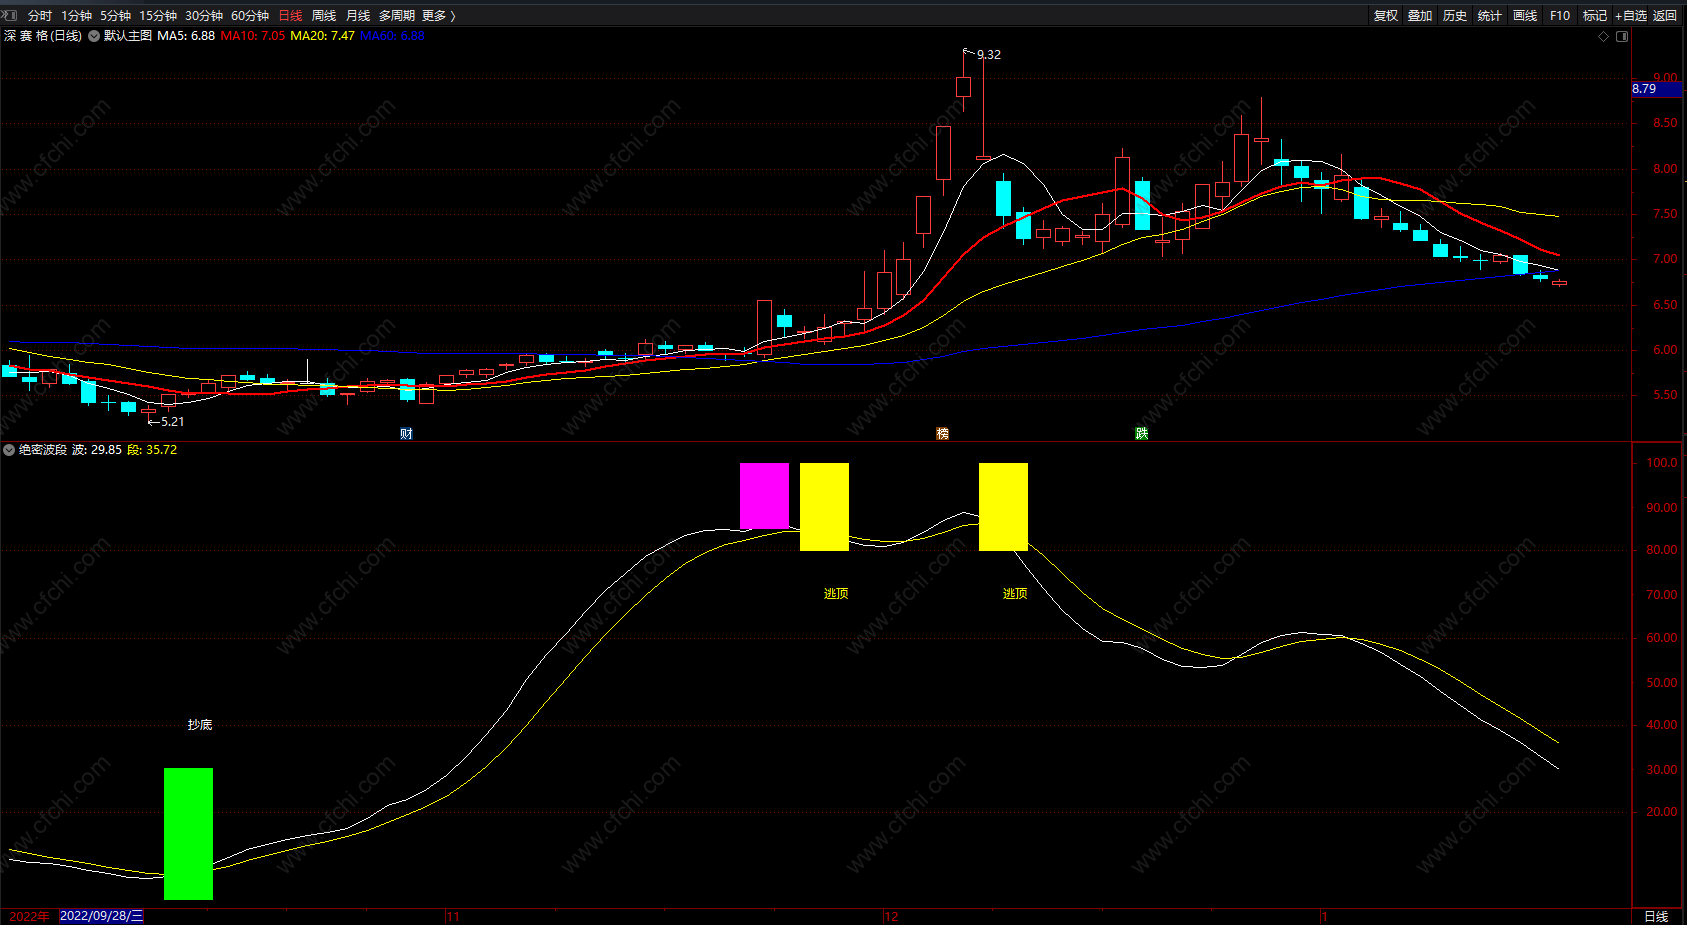1687x925 pixels.
Task: Click the 榜 event marker icon
Action: coord(942,433)
